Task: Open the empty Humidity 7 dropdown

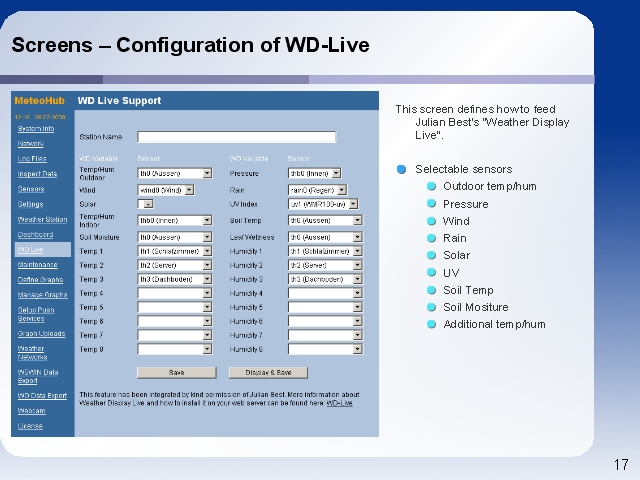Action: (x=325, y=335)
